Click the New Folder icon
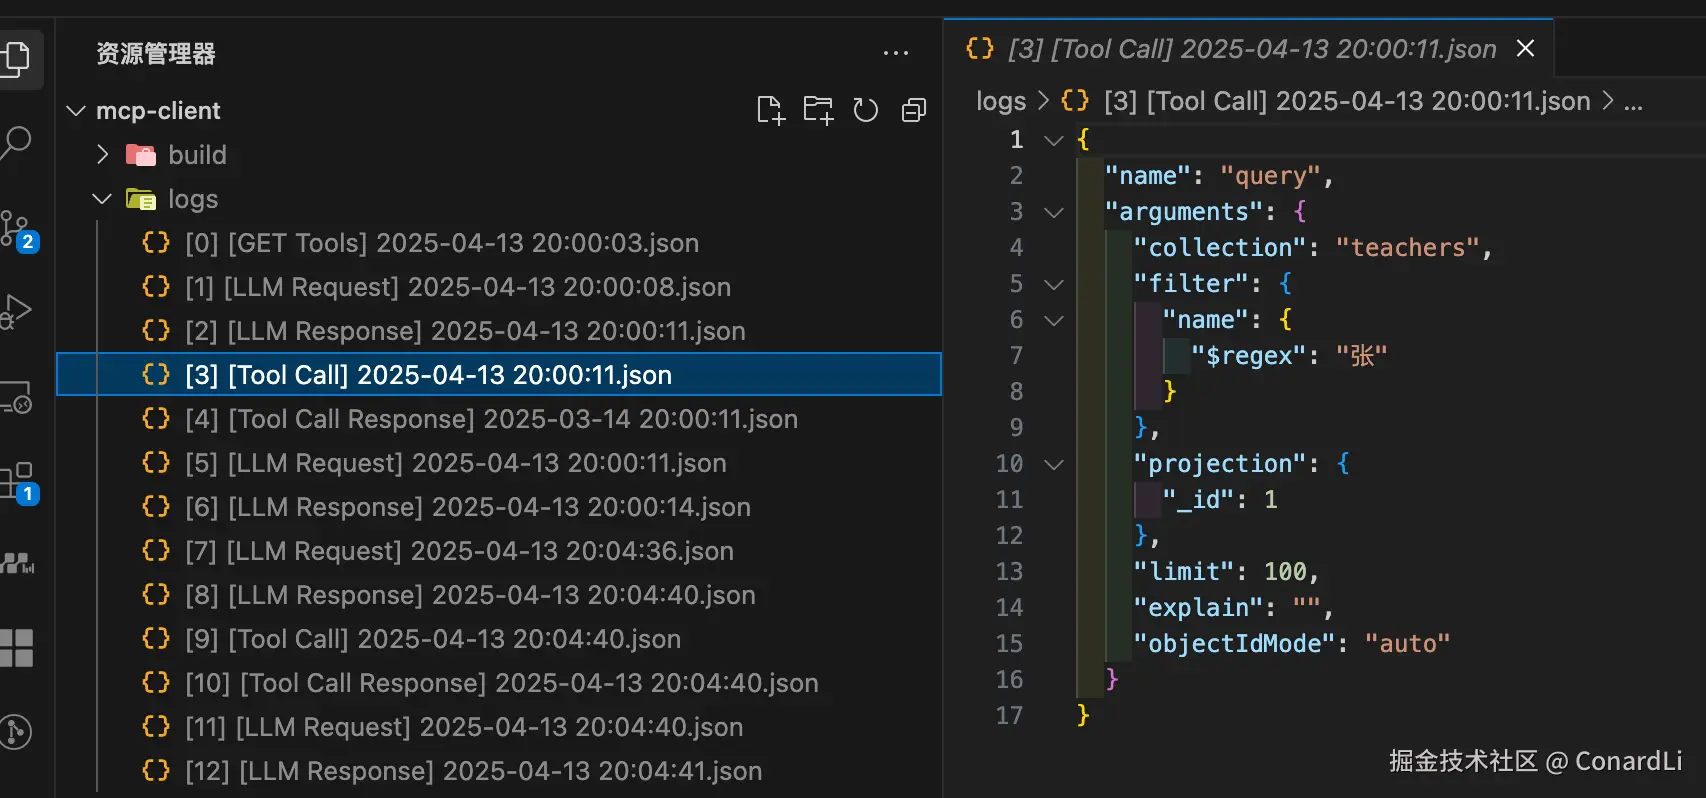Image resolution: width=1706 pixels, height=798 pixels. tap(818, 110)
